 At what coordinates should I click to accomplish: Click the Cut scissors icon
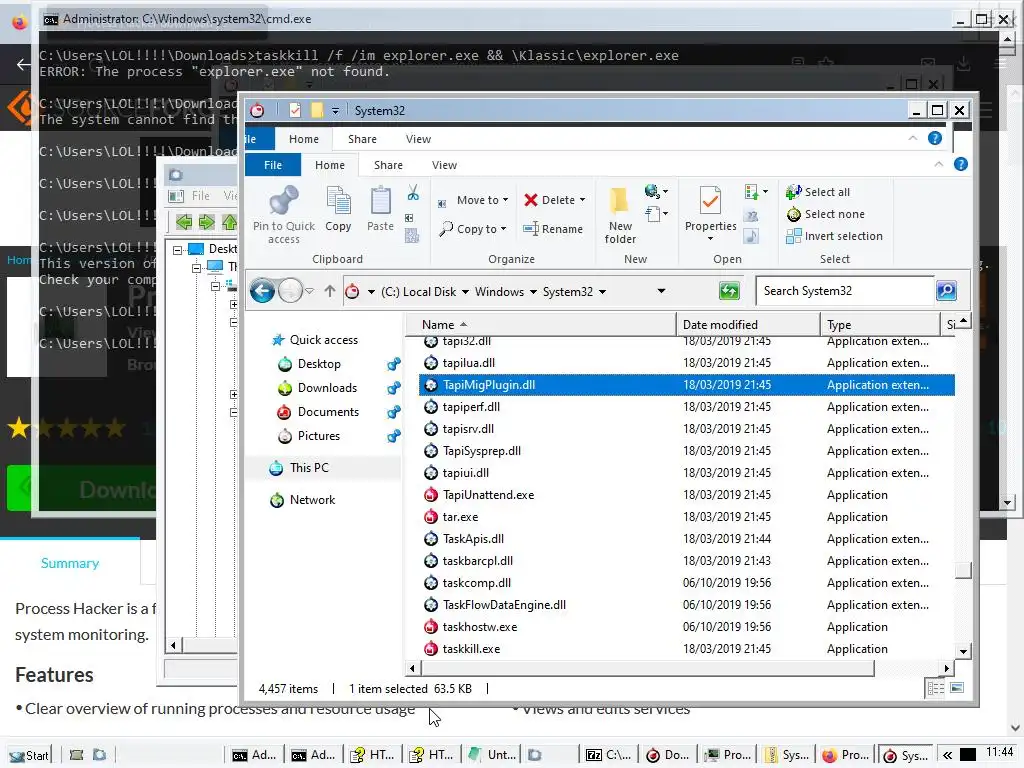pyautogui.click(x=413, y=193)
